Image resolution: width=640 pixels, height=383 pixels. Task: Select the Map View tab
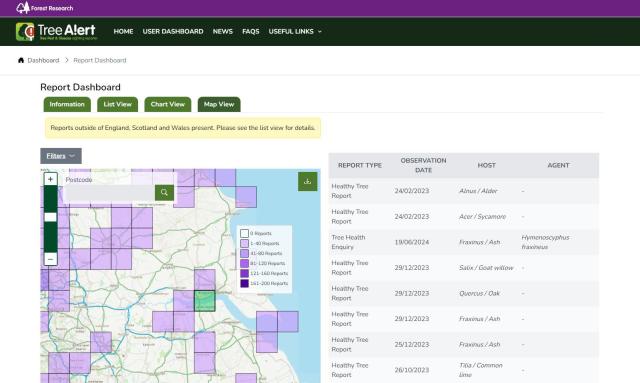pyautogui.click(x=219, y=105)
